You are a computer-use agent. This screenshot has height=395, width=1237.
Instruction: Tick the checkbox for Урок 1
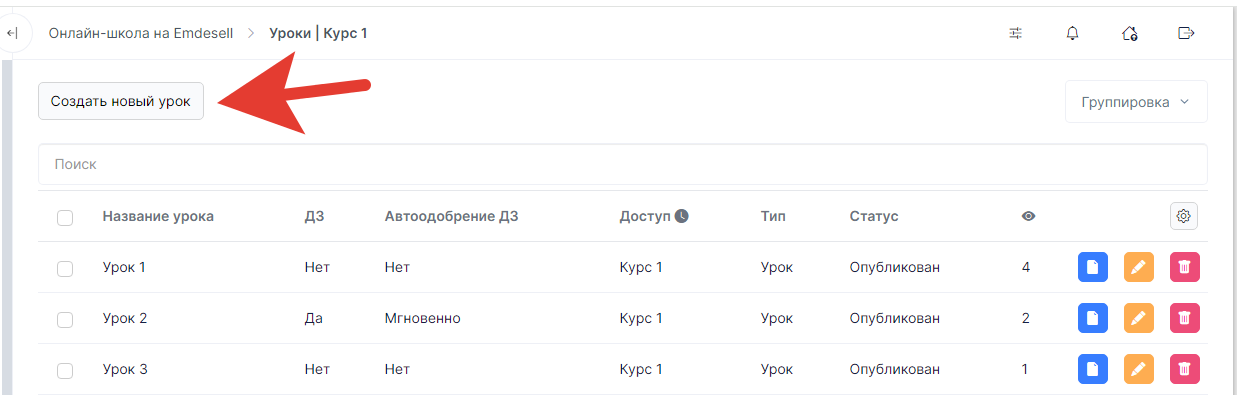click(65, 268)
